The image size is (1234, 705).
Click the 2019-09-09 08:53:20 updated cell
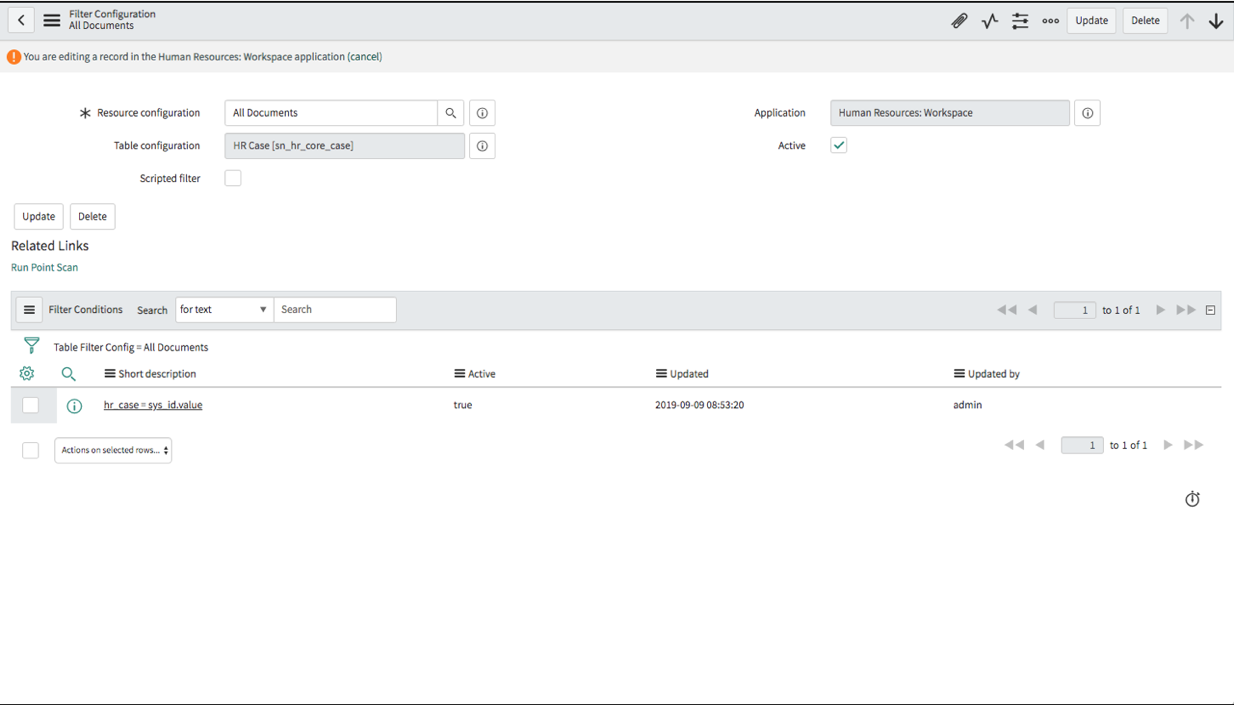coord(699,405)
